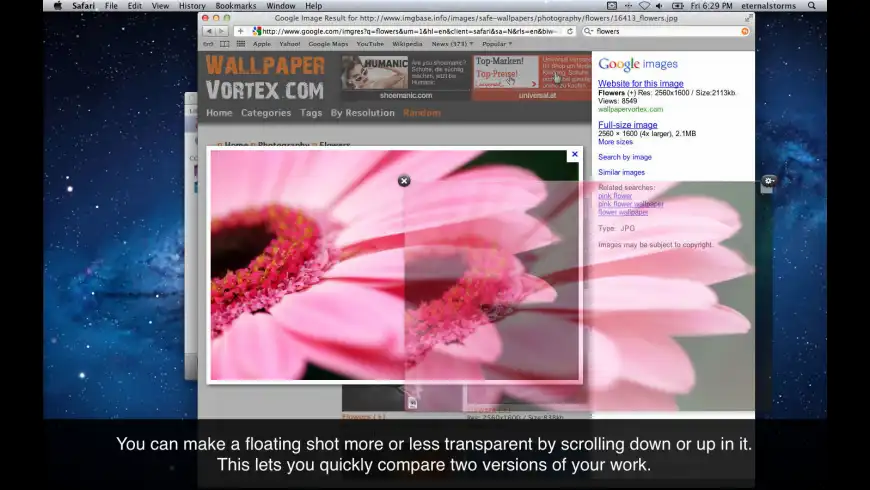Show all bookmarks book icon
870x490 pixels.
pyautogui.click(x=224, y=44)
